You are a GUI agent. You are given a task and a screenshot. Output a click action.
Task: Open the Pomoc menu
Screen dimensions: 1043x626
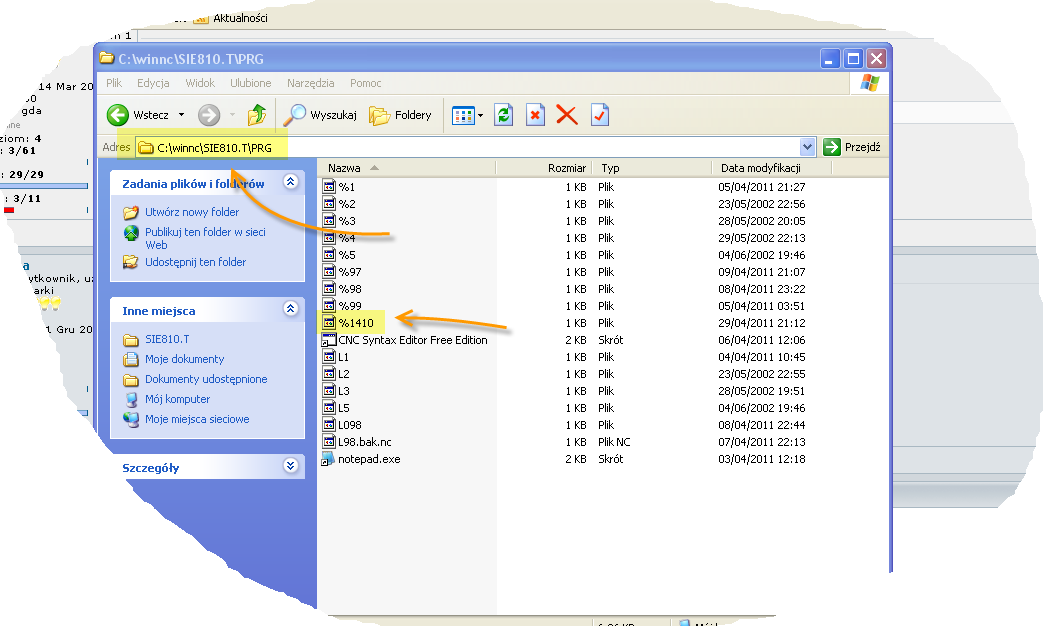coord(365,83)
